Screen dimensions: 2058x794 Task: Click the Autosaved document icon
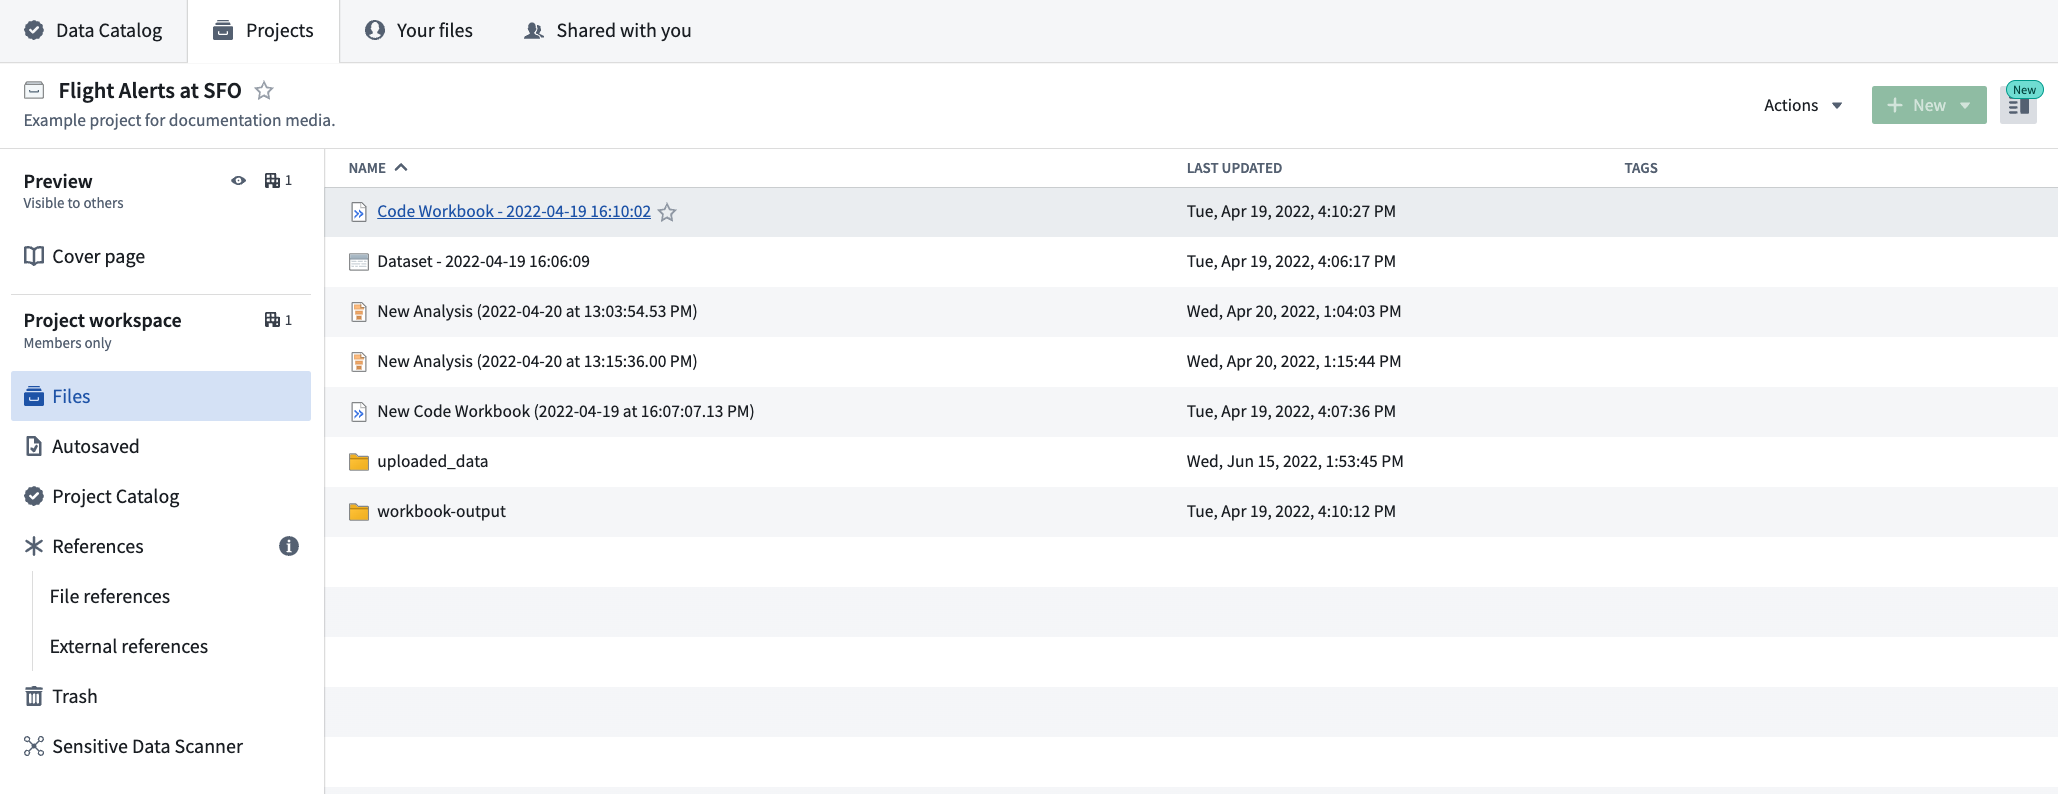tap(34, 446)
